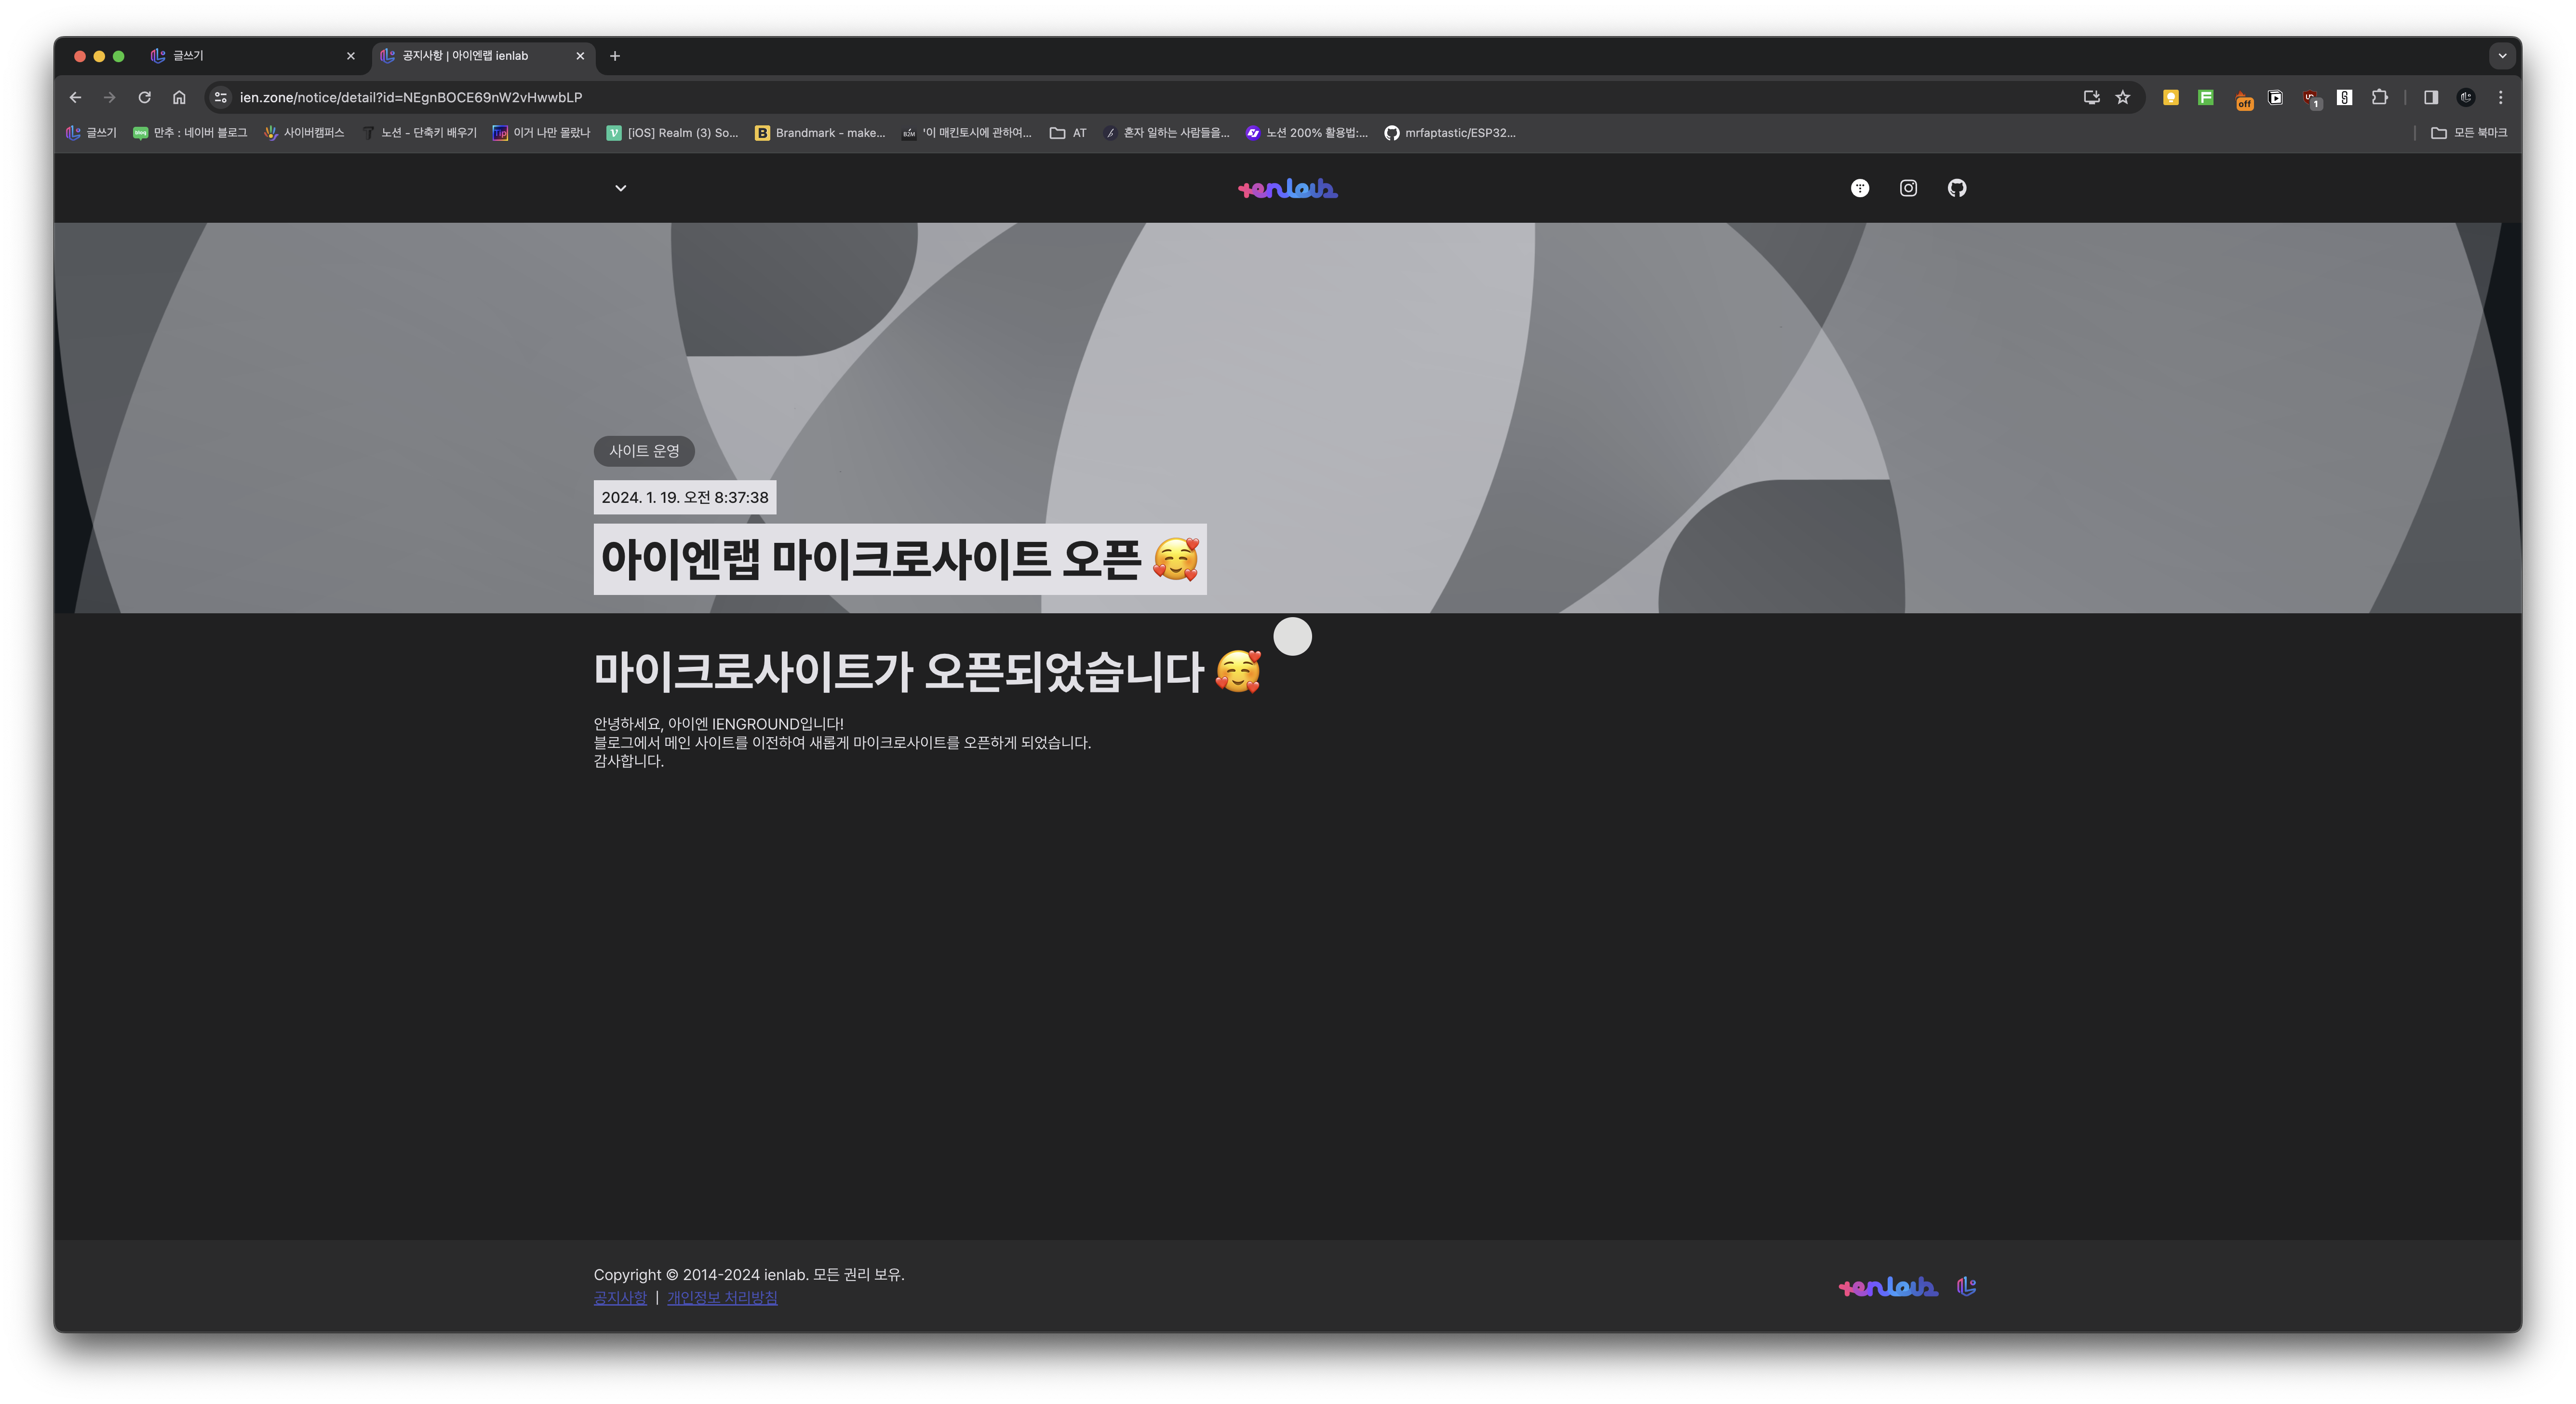Open the 개인정보 처리방침 footer link
2576x1404 pixels.
pyautogui.click(x=721, y=1297)
